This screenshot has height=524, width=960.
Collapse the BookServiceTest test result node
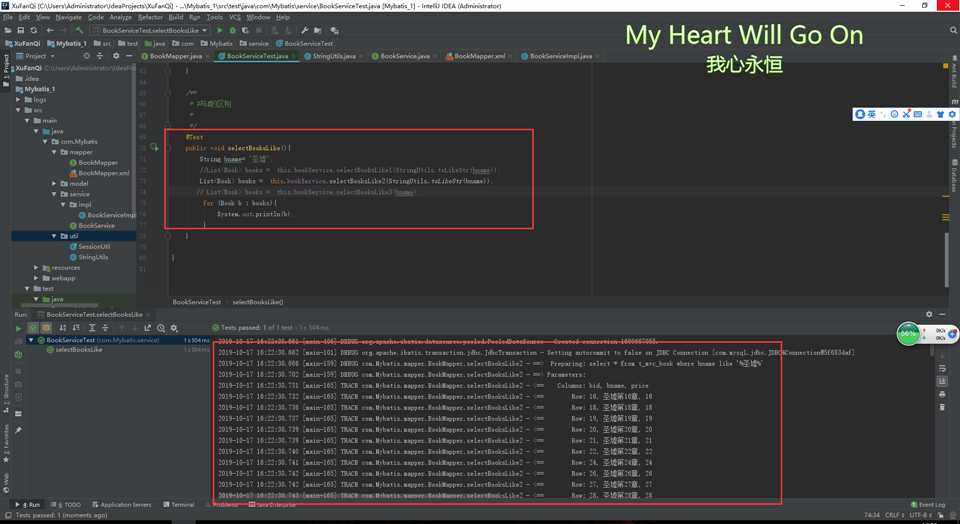[31, 340]
